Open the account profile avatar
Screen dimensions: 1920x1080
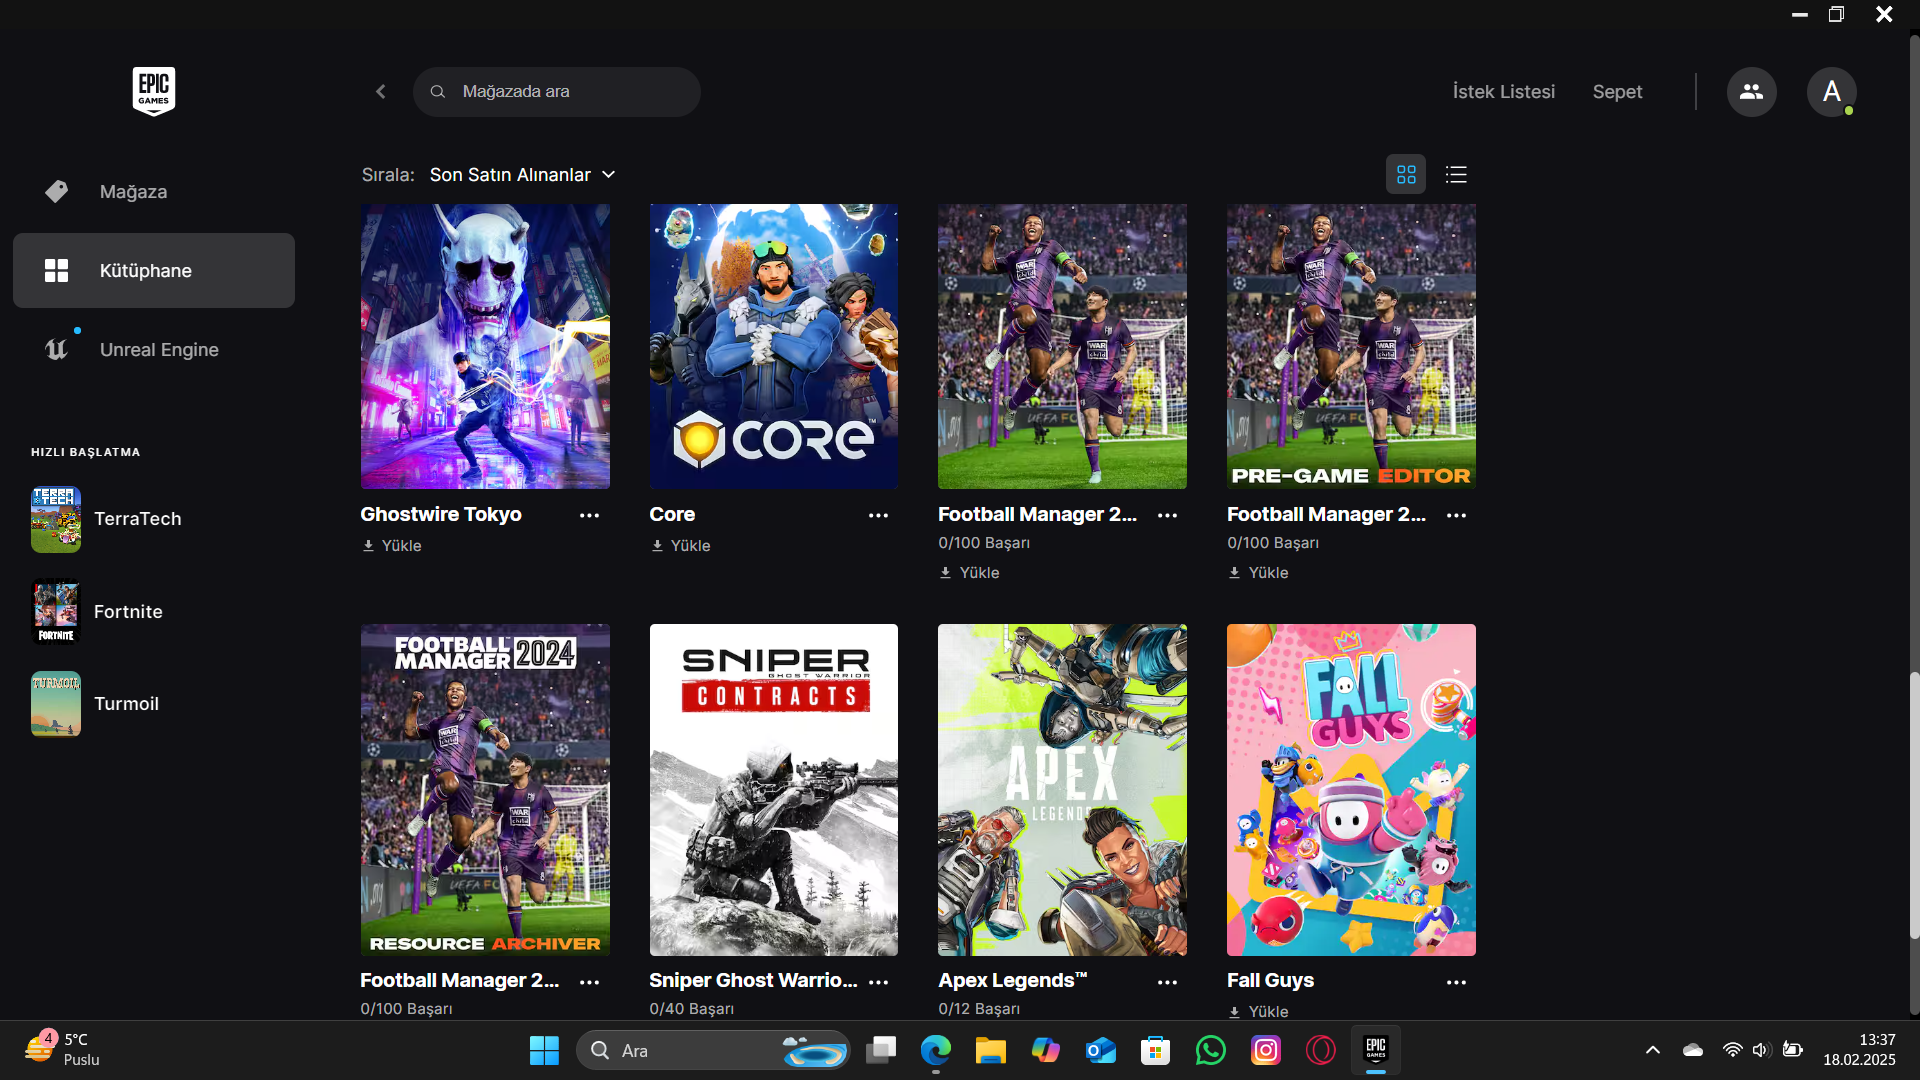pyautogui.click(x=1831, y=92)
